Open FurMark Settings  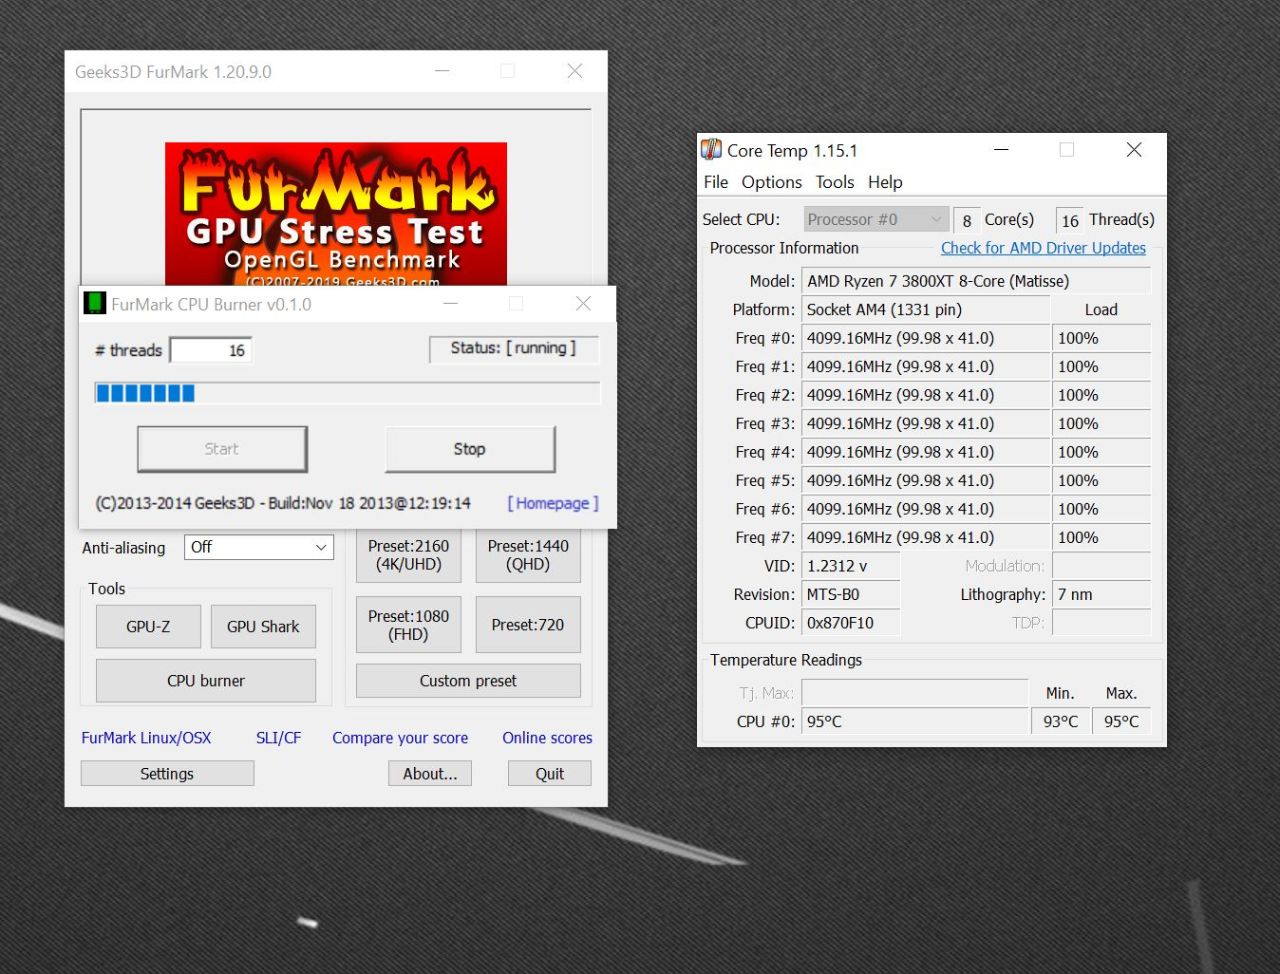167,774
